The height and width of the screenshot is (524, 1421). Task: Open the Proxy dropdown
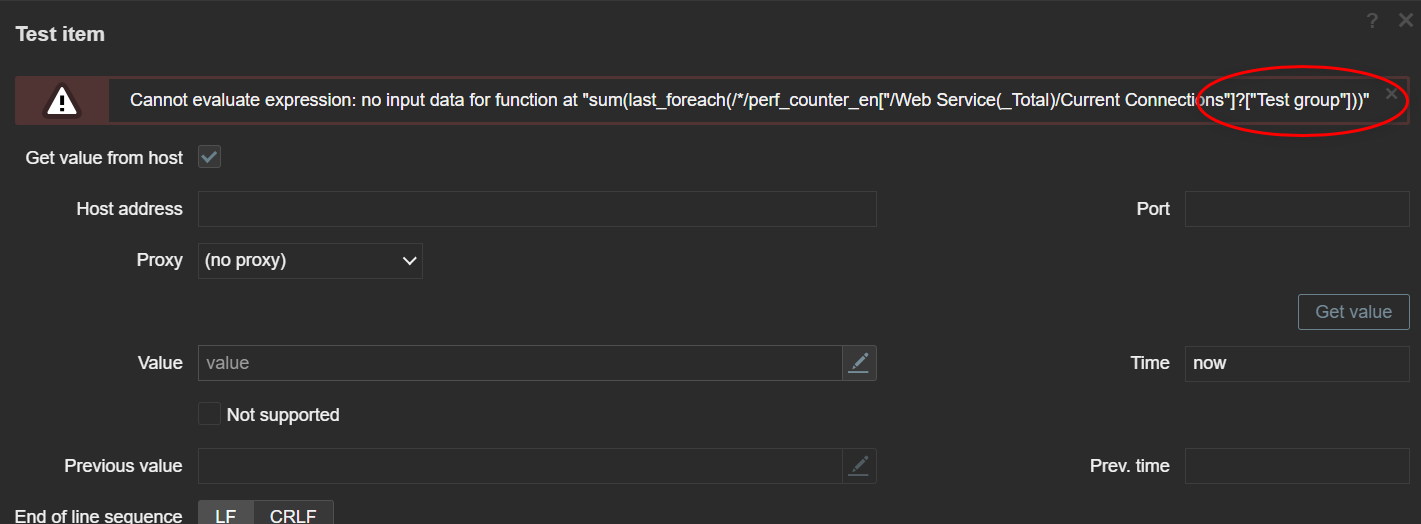(x=310, y=260)
